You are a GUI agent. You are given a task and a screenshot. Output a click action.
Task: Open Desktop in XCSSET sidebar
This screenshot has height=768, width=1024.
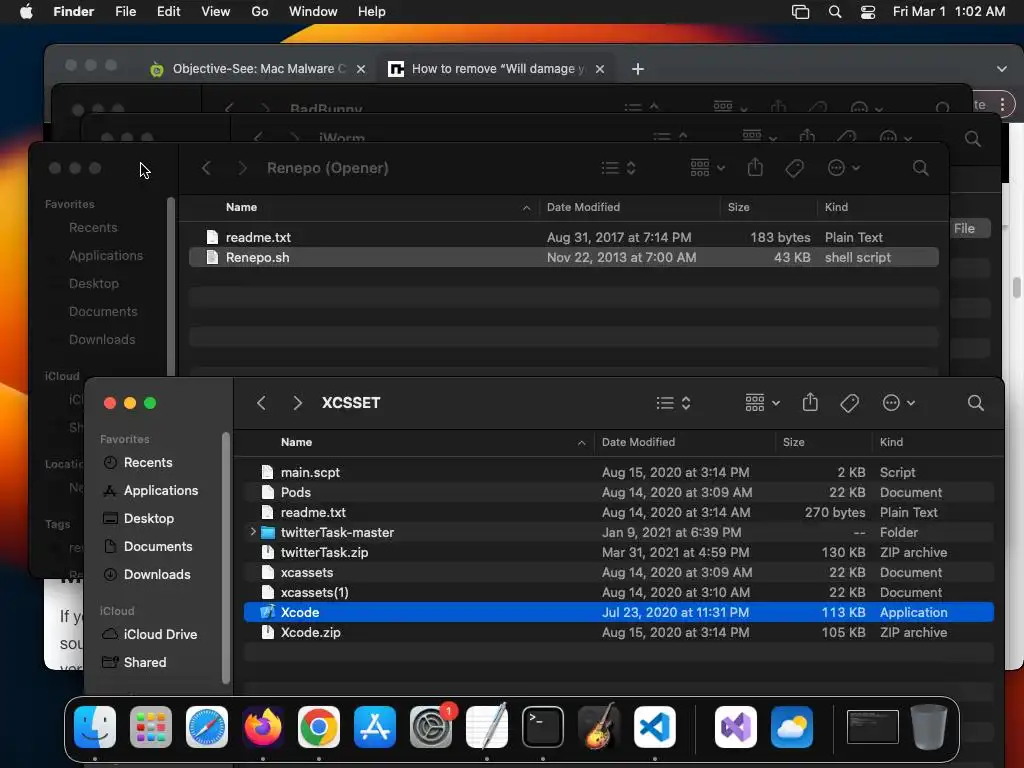click(x=149, y=519)
